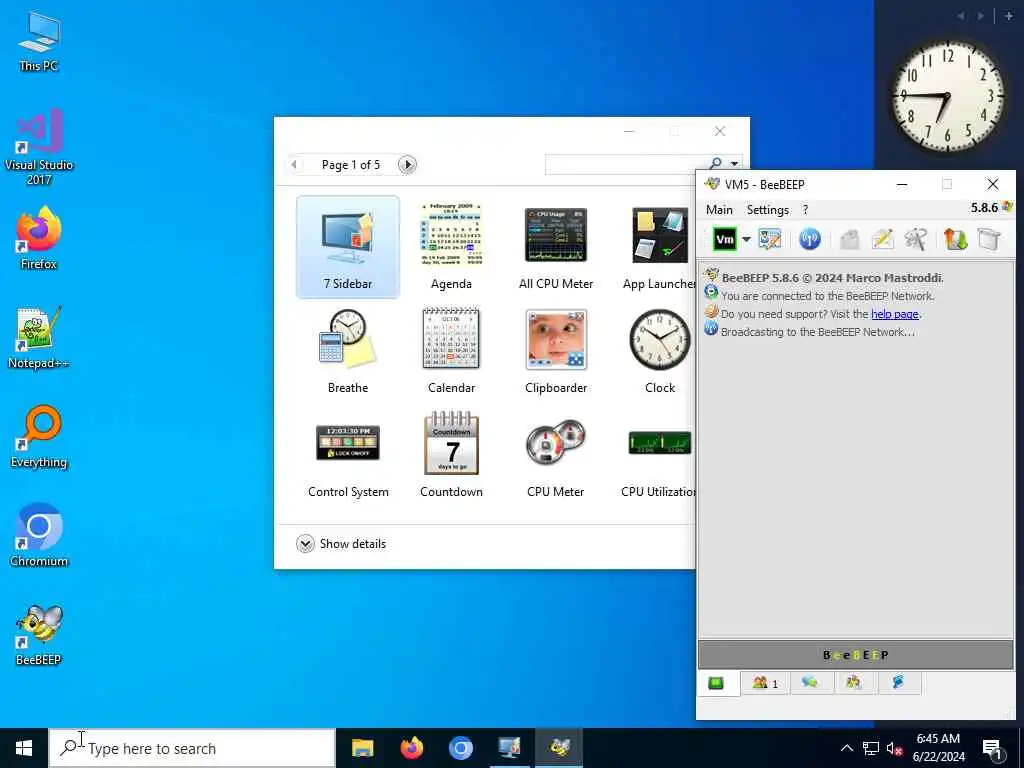1024x768 pixels.
Task: Follow the help page link in BeeBEEP
Action: (x=895, y=314)
